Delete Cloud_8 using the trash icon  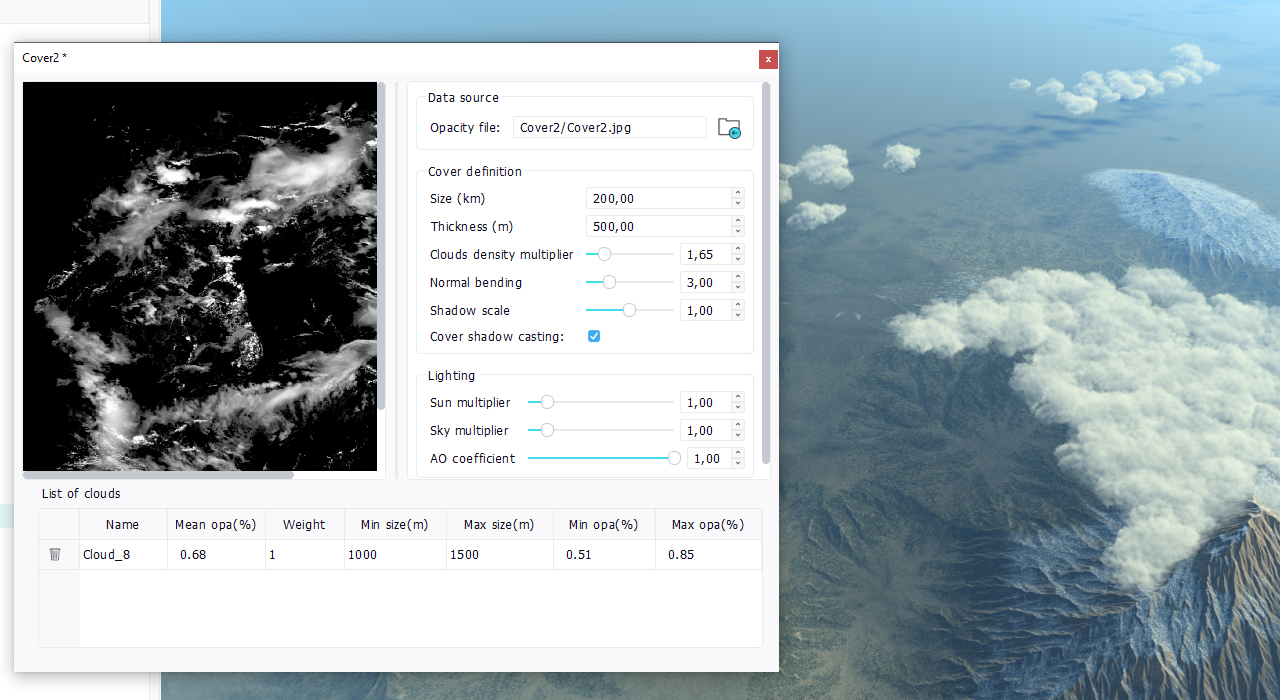pyautogui.click(x=55, y=554)
